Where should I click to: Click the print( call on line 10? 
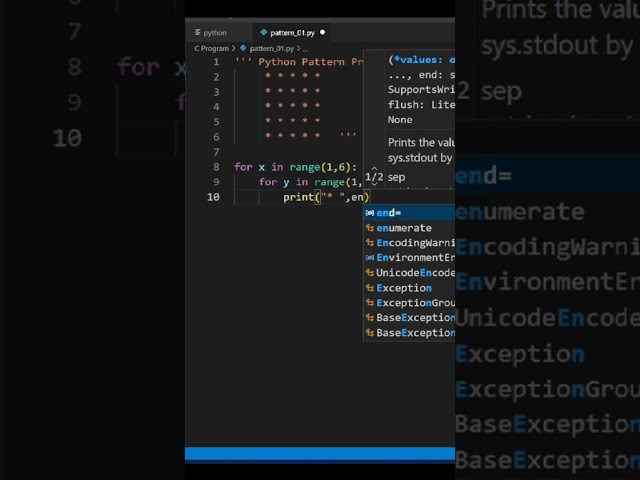pyautogui.click(x=301, y=197)
